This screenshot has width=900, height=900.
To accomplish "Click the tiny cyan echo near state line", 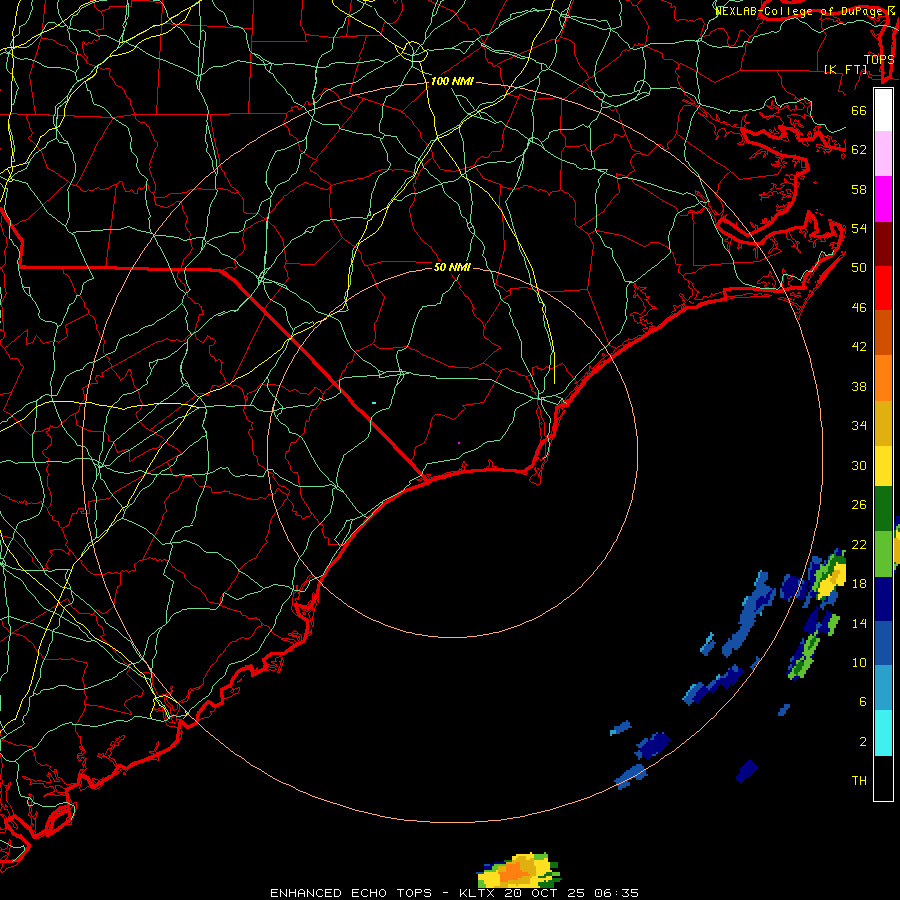I will pyautogui.click(x=374, y=403).
